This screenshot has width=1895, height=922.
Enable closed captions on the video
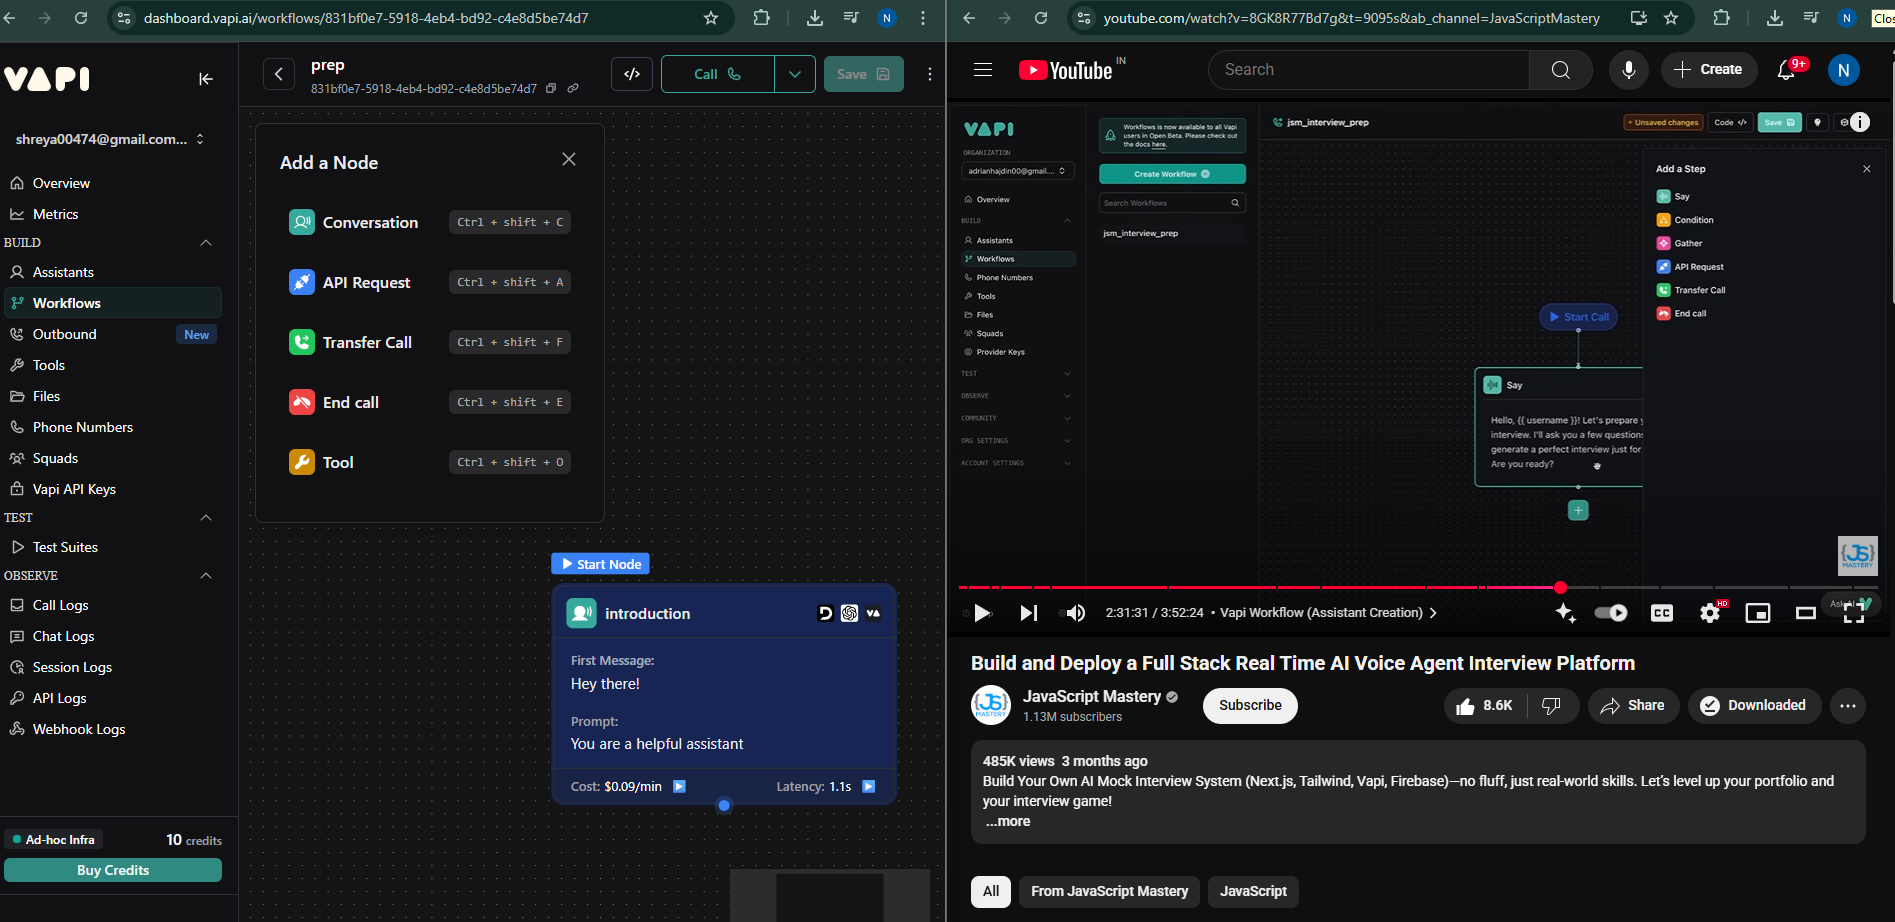(1661, 613)
